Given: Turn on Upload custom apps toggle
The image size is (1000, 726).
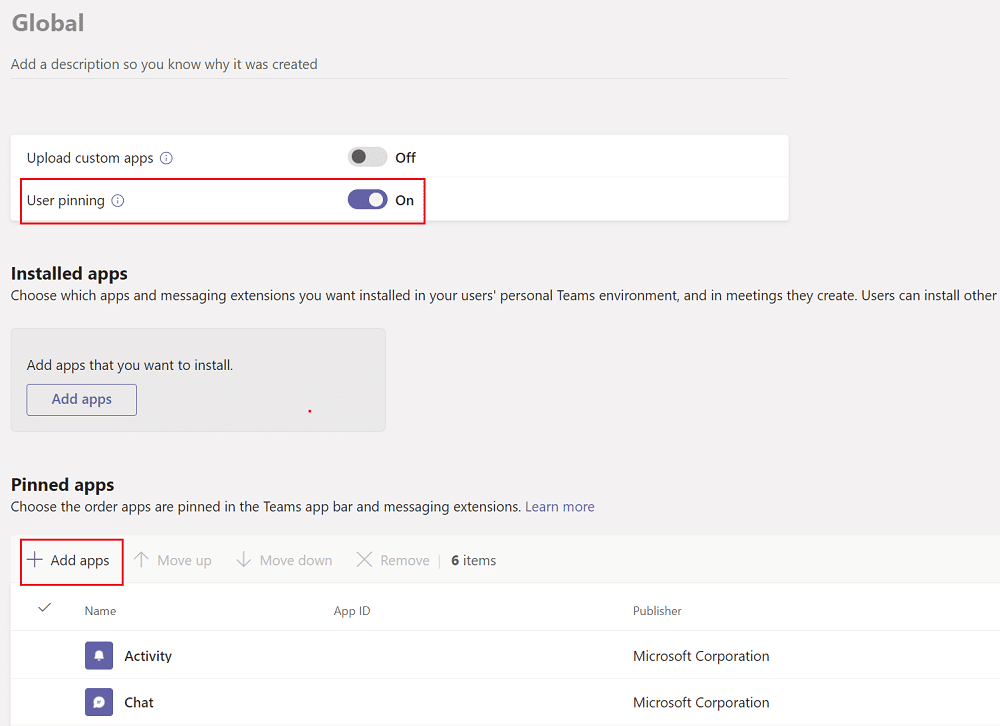Looking at the screenshot, I should tap(367, 157).
